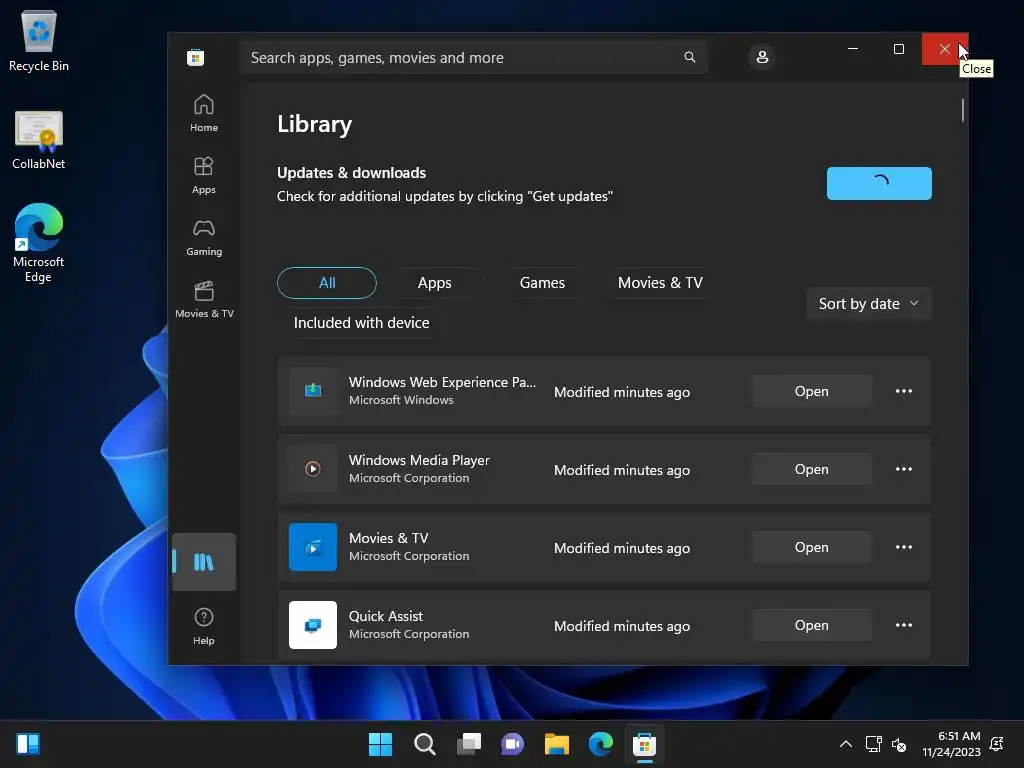
Task: Switch to Movies & TV filter tab
Action: (x=660, y=283)
